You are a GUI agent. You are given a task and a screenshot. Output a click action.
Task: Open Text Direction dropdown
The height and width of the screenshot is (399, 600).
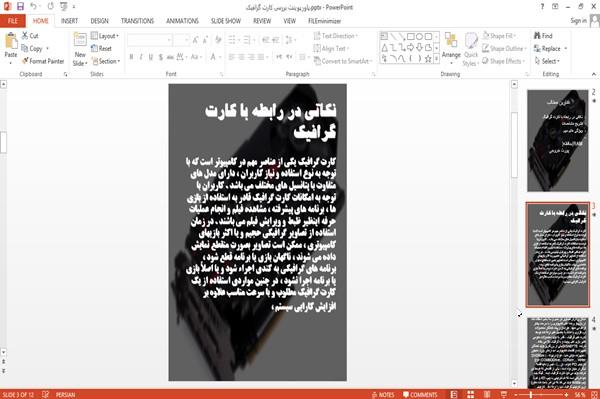pyautogui.click(x=336, y=36)
